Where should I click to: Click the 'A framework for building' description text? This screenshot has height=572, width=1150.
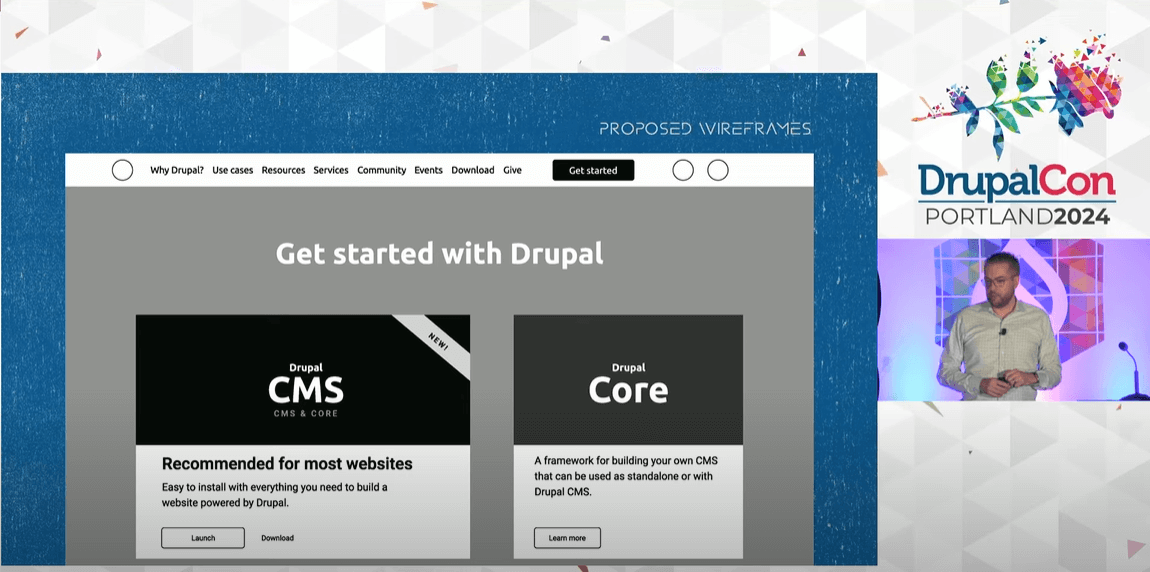point(626,476)
